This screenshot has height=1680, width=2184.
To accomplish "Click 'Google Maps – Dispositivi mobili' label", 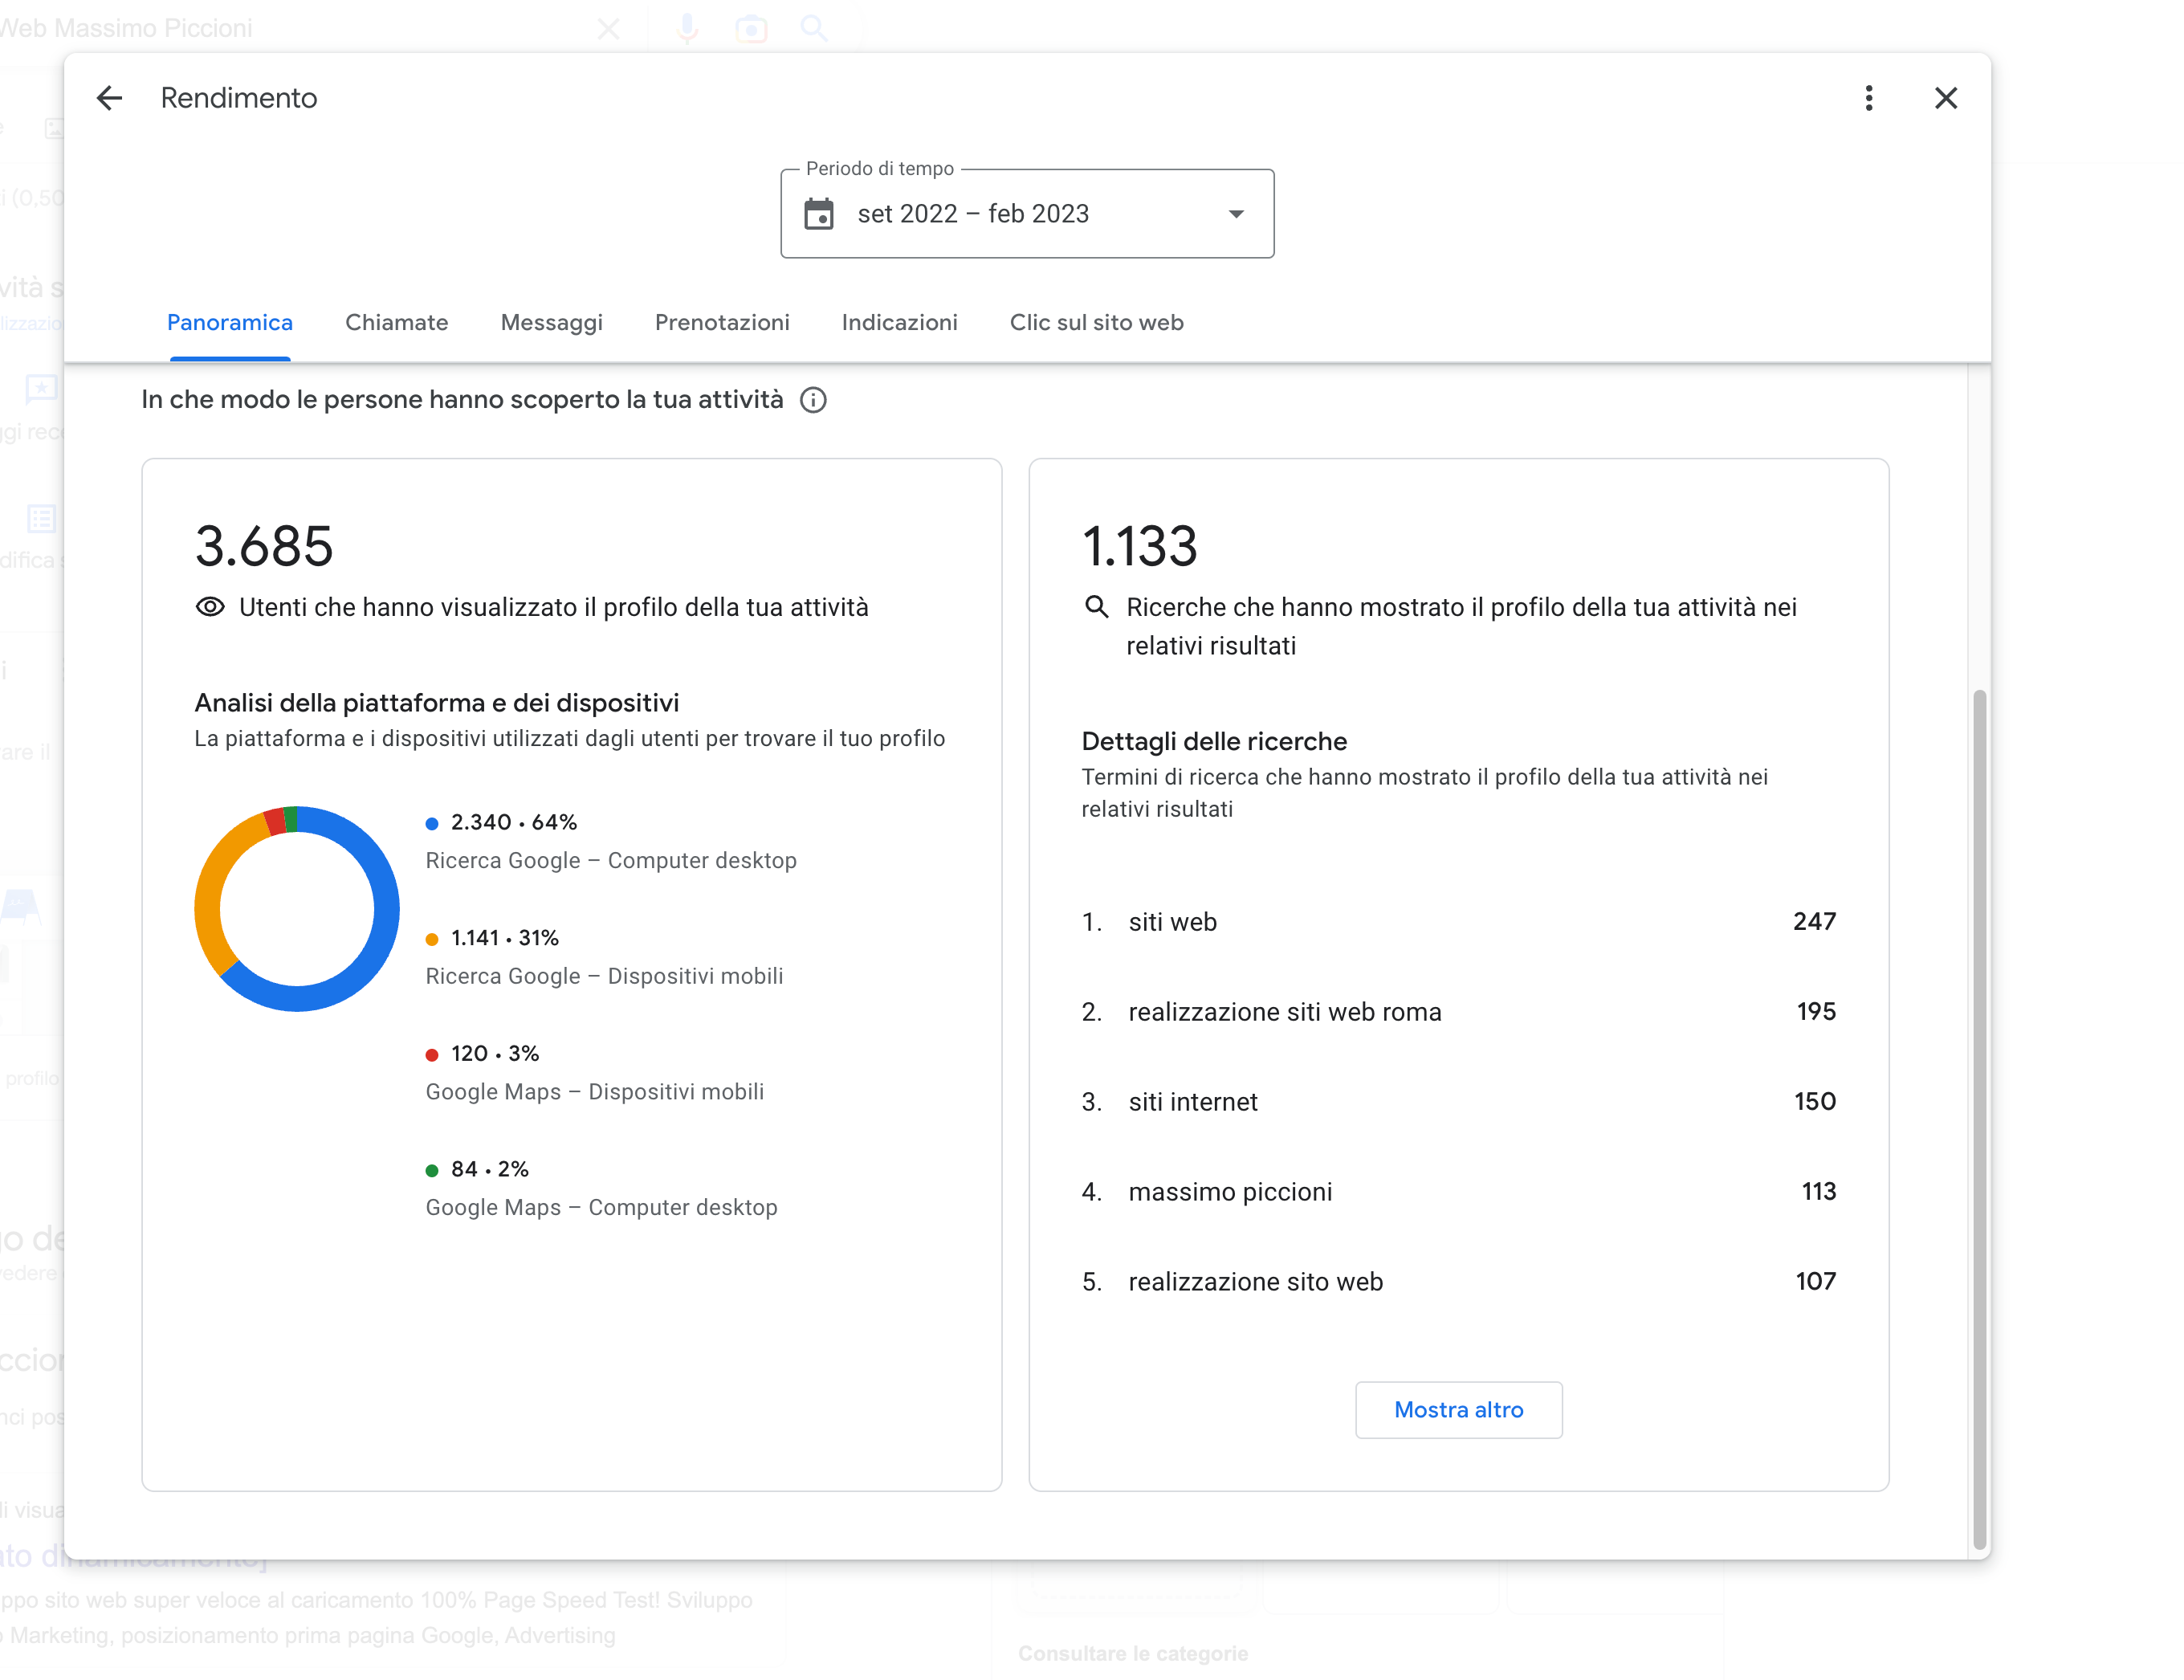I will [595, 1092].
